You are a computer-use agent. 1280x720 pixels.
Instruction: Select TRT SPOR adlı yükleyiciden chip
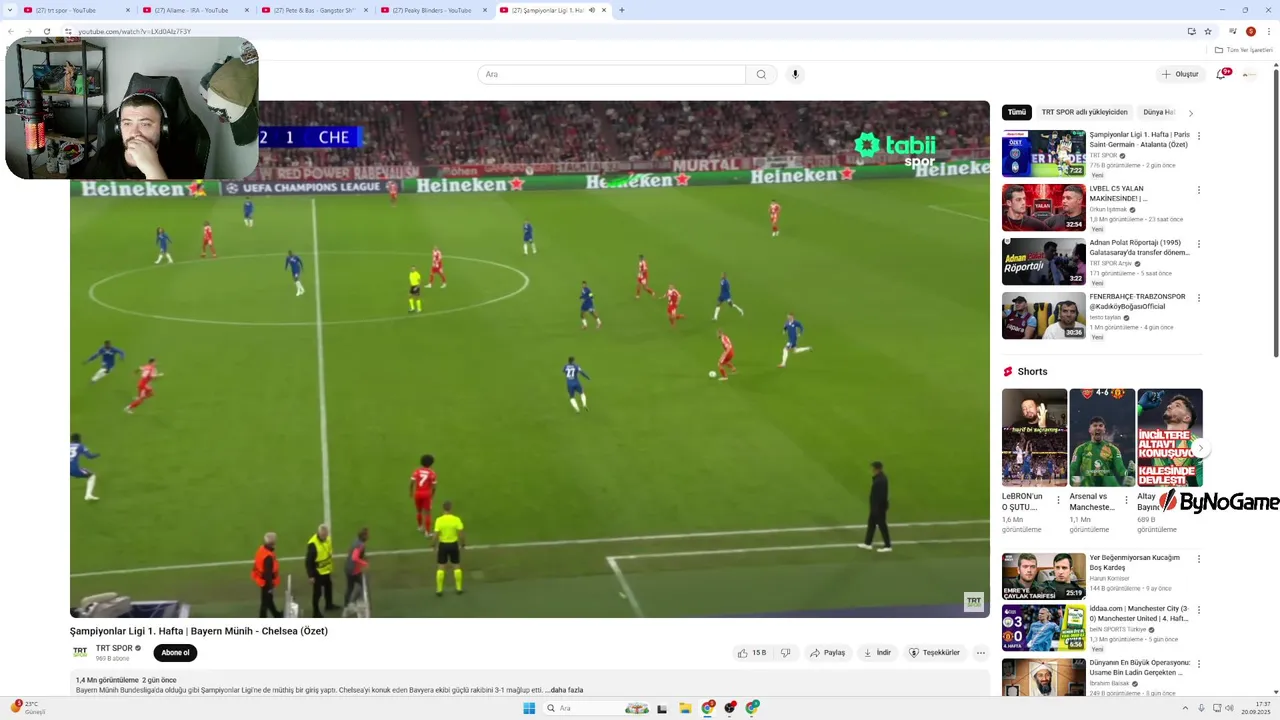point(1084,113)
